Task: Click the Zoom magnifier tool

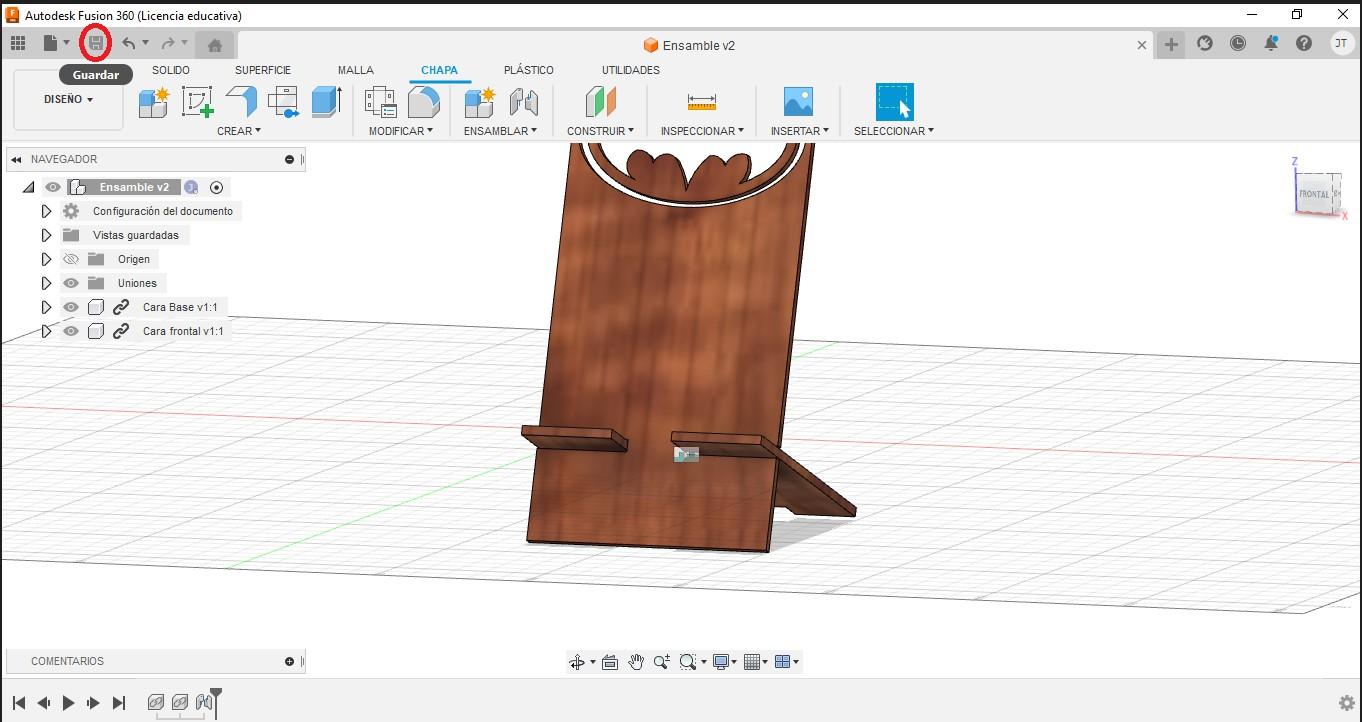Action: 661,661
